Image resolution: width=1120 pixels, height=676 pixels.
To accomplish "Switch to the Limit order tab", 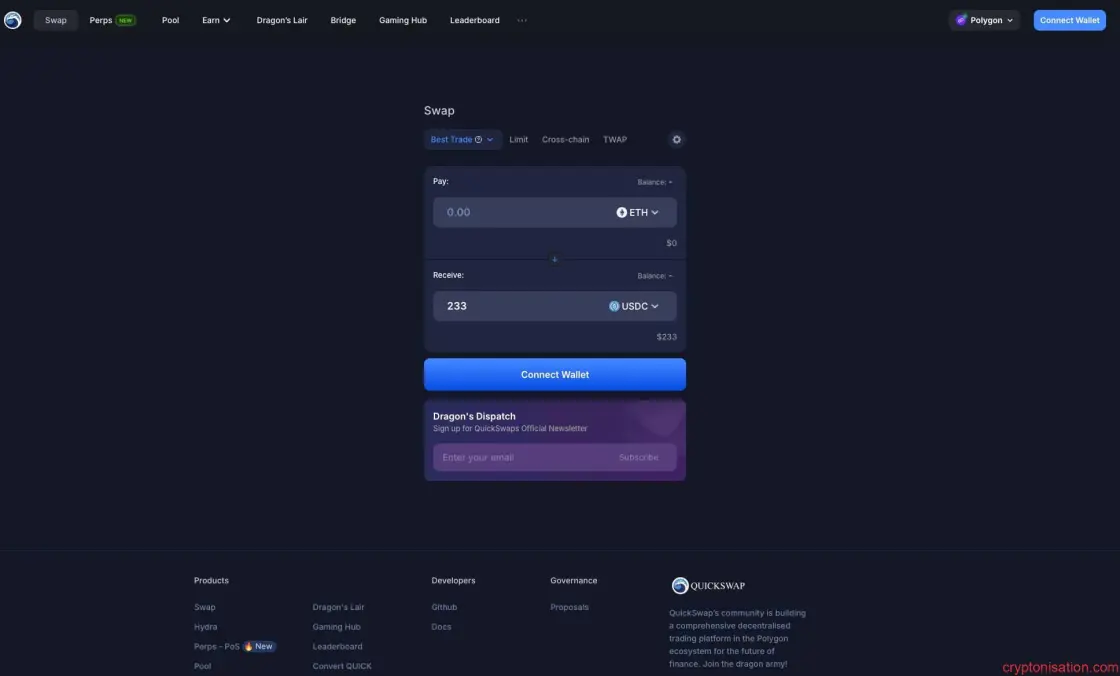I will pos(519,139).
